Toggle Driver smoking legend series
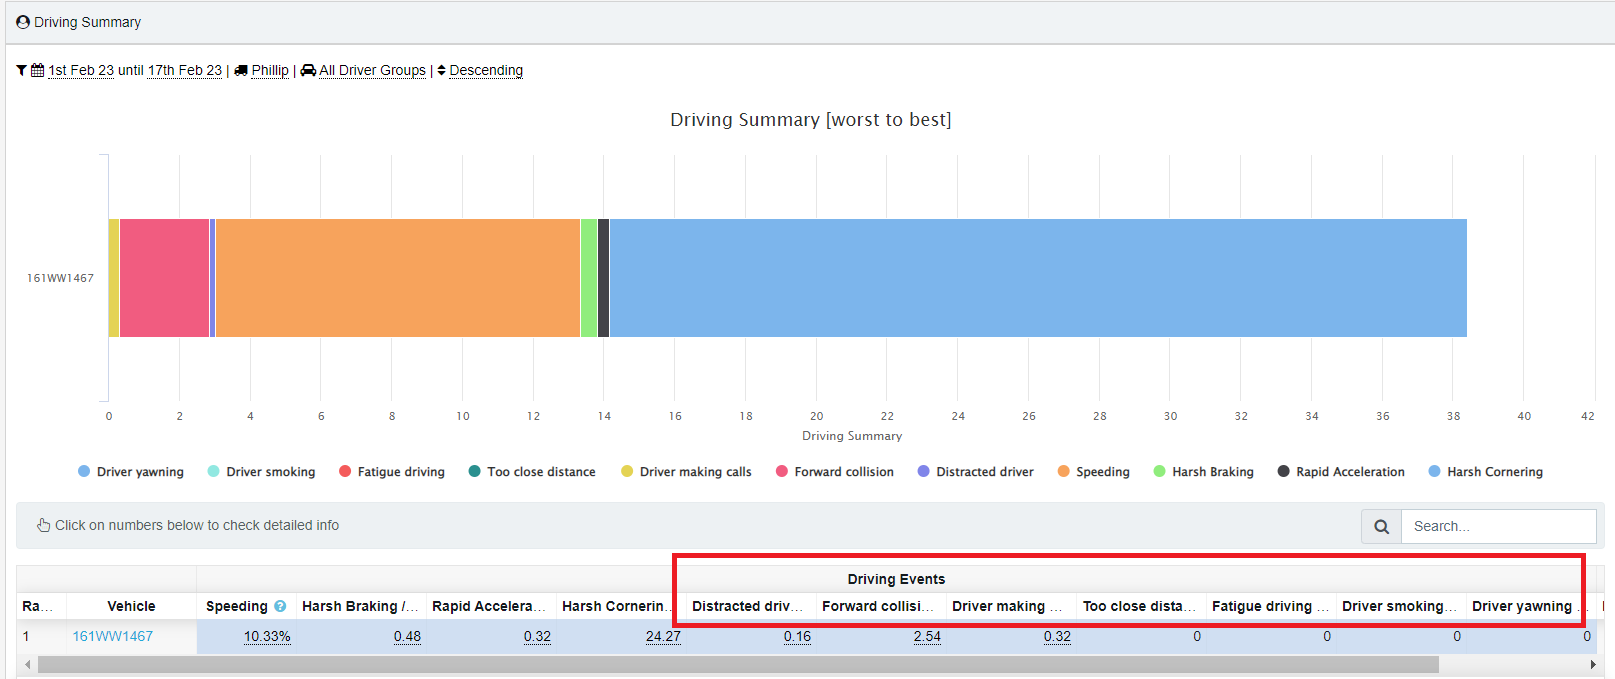 pyautogui.click(x=261, y=472)
